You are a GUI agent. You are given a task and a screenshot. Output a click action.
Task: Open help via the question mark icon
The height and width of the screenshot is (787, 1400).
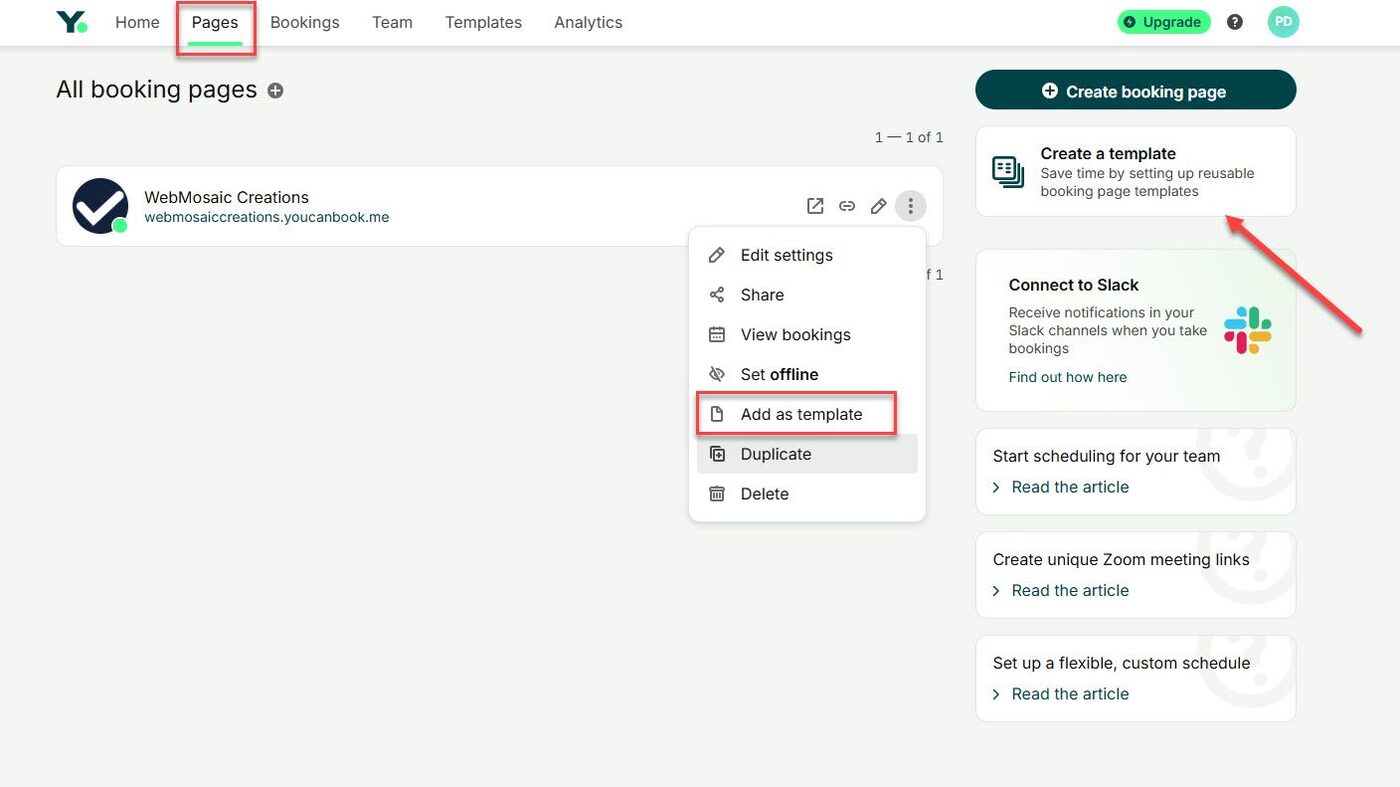pos(1234,21)
